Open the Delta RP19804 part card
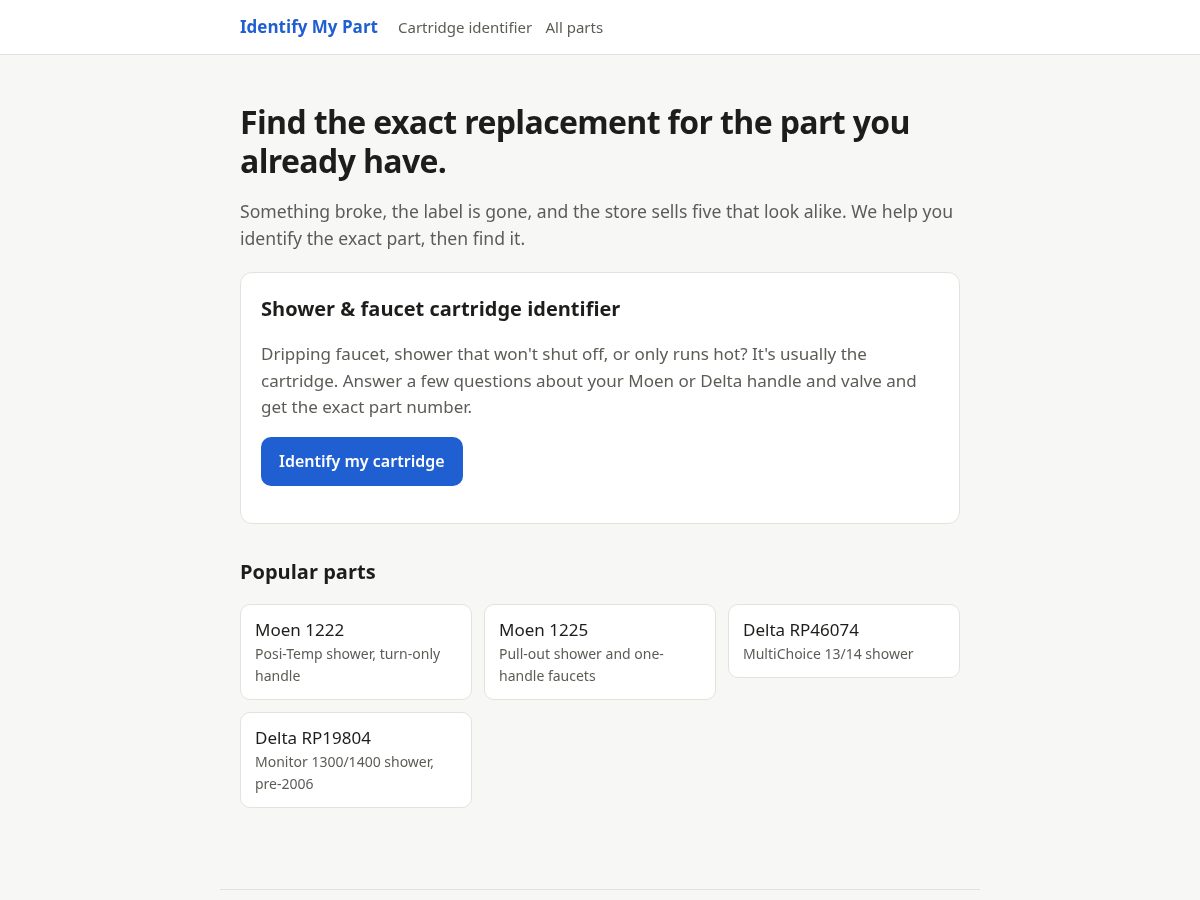This screenshot has height=900, width=1200. click(356, 760)
